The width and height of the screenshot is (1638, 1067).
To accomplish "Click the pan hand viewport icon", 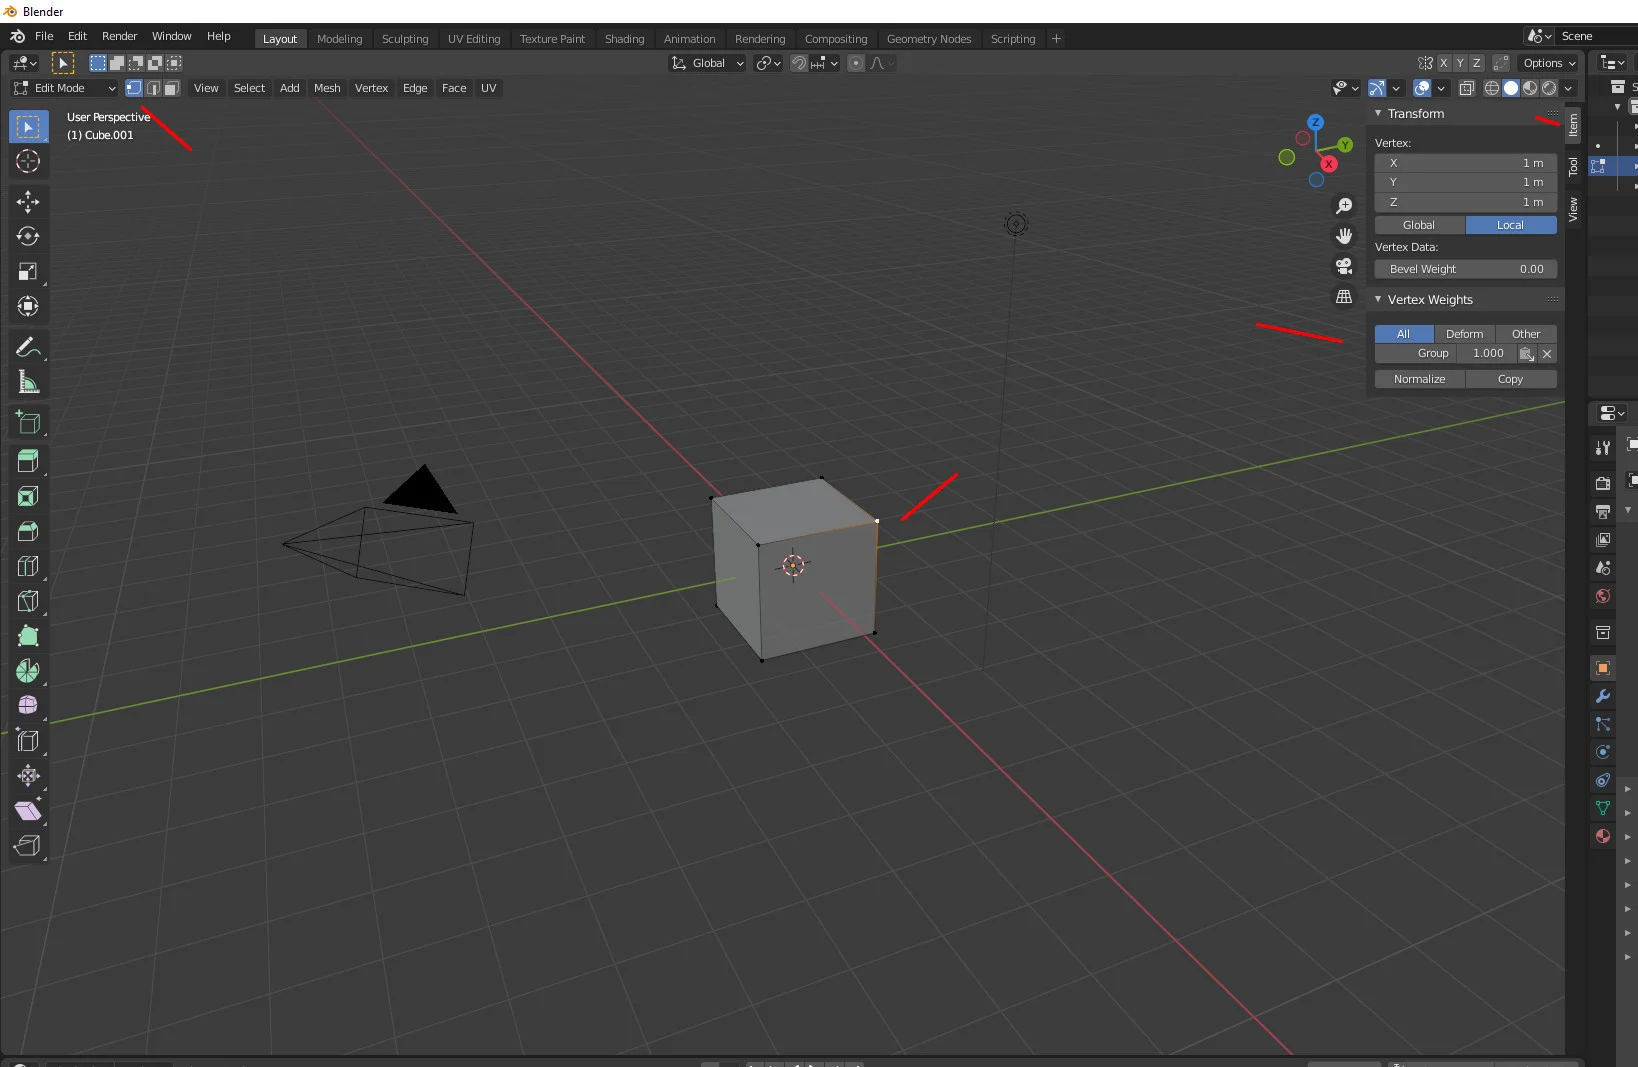I will (1344, 236).
